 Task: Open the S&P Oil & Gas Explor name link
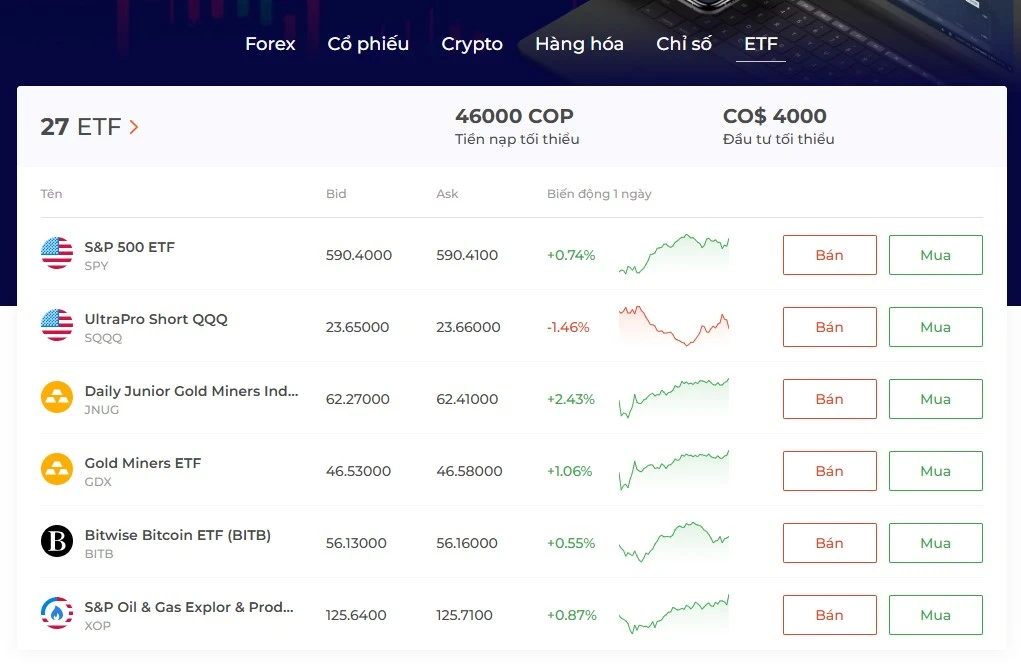[x=189, y=607]
